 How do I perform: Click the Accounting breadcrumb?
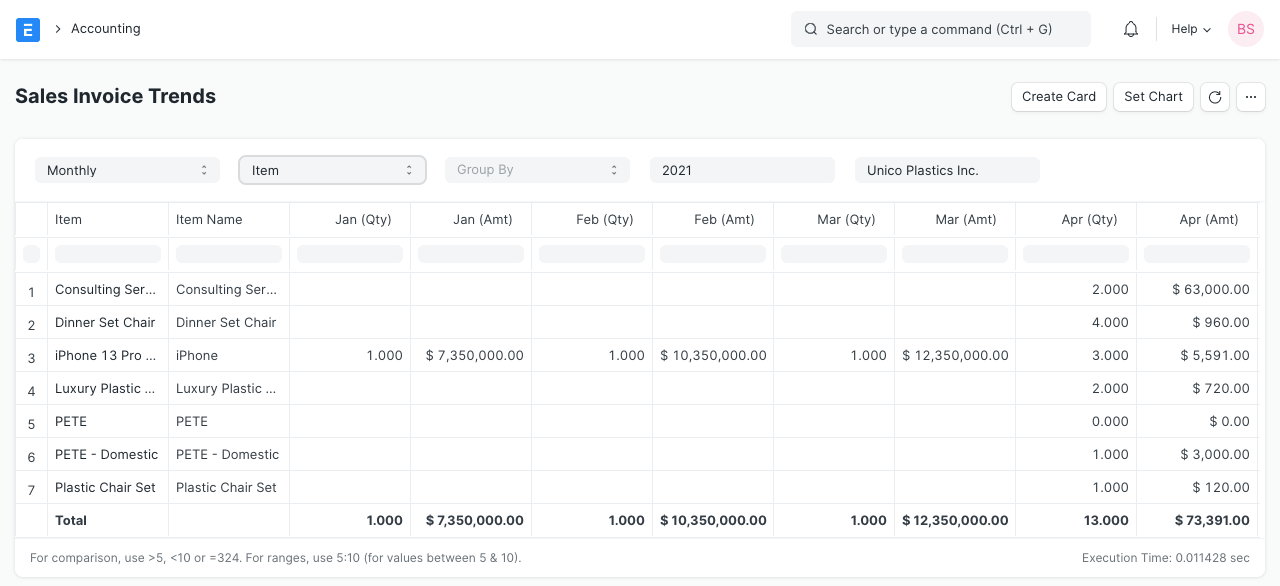click(106, 29)
